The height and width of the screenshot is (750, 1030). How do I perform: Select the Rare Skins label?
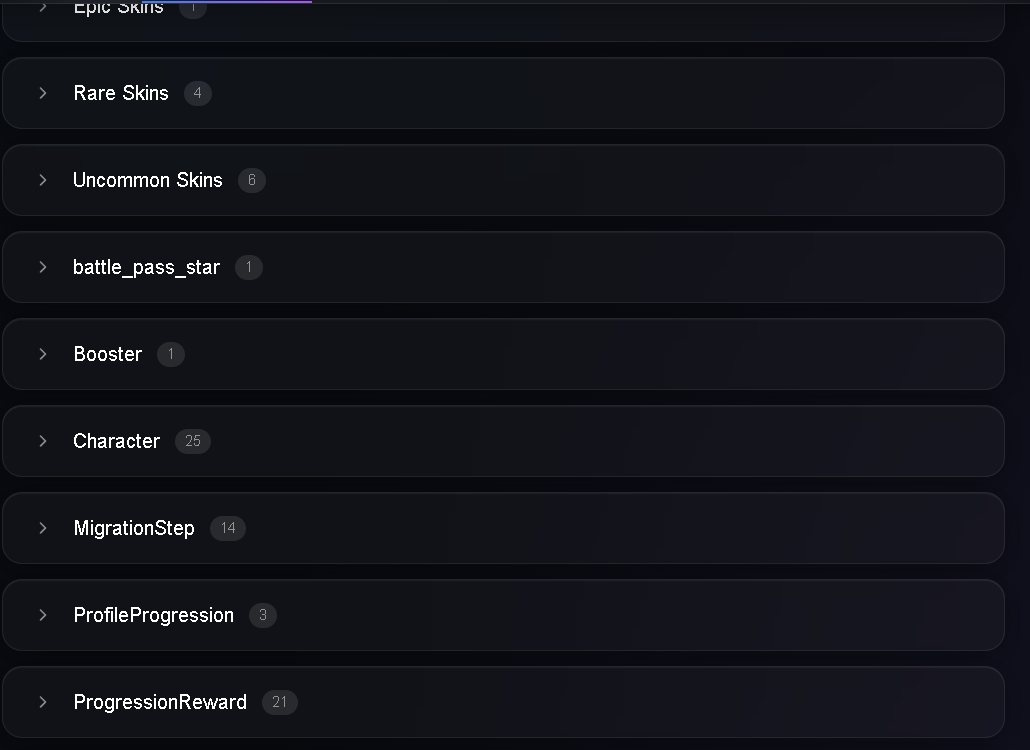(121, 93)
